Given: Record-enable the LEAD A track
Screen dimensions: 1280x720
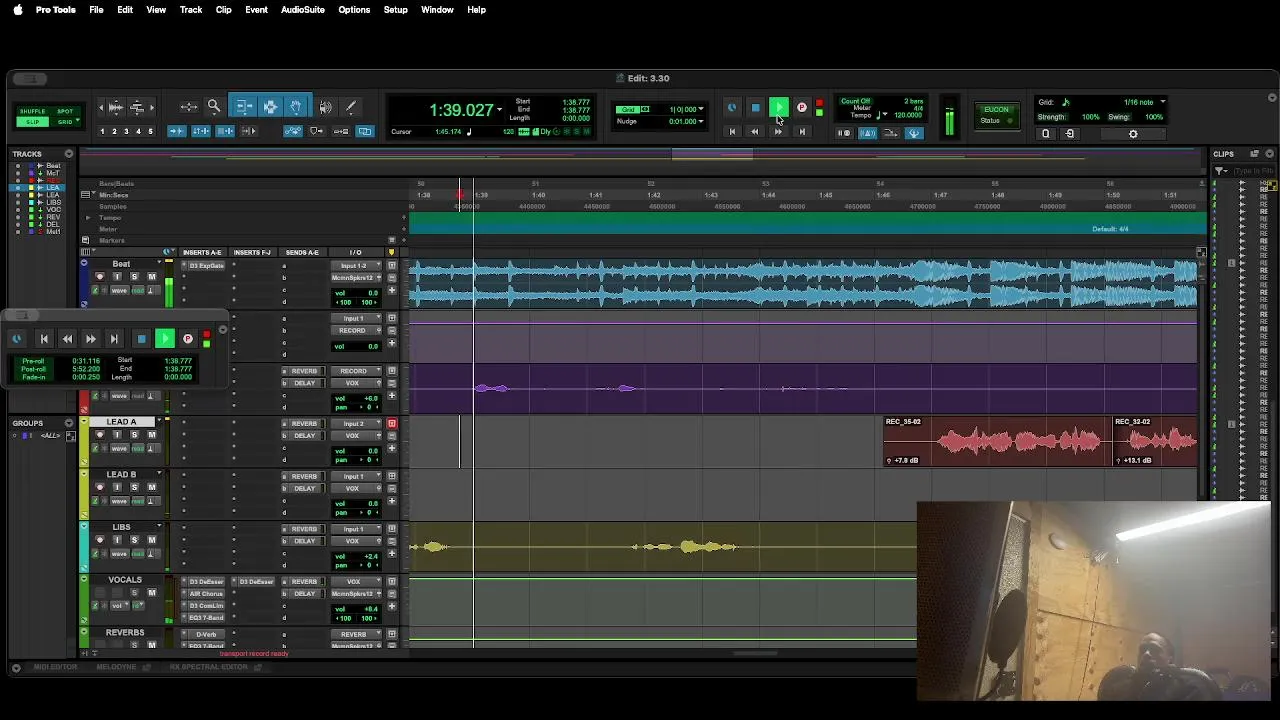Looking at the screenshot, I should 99,435.
